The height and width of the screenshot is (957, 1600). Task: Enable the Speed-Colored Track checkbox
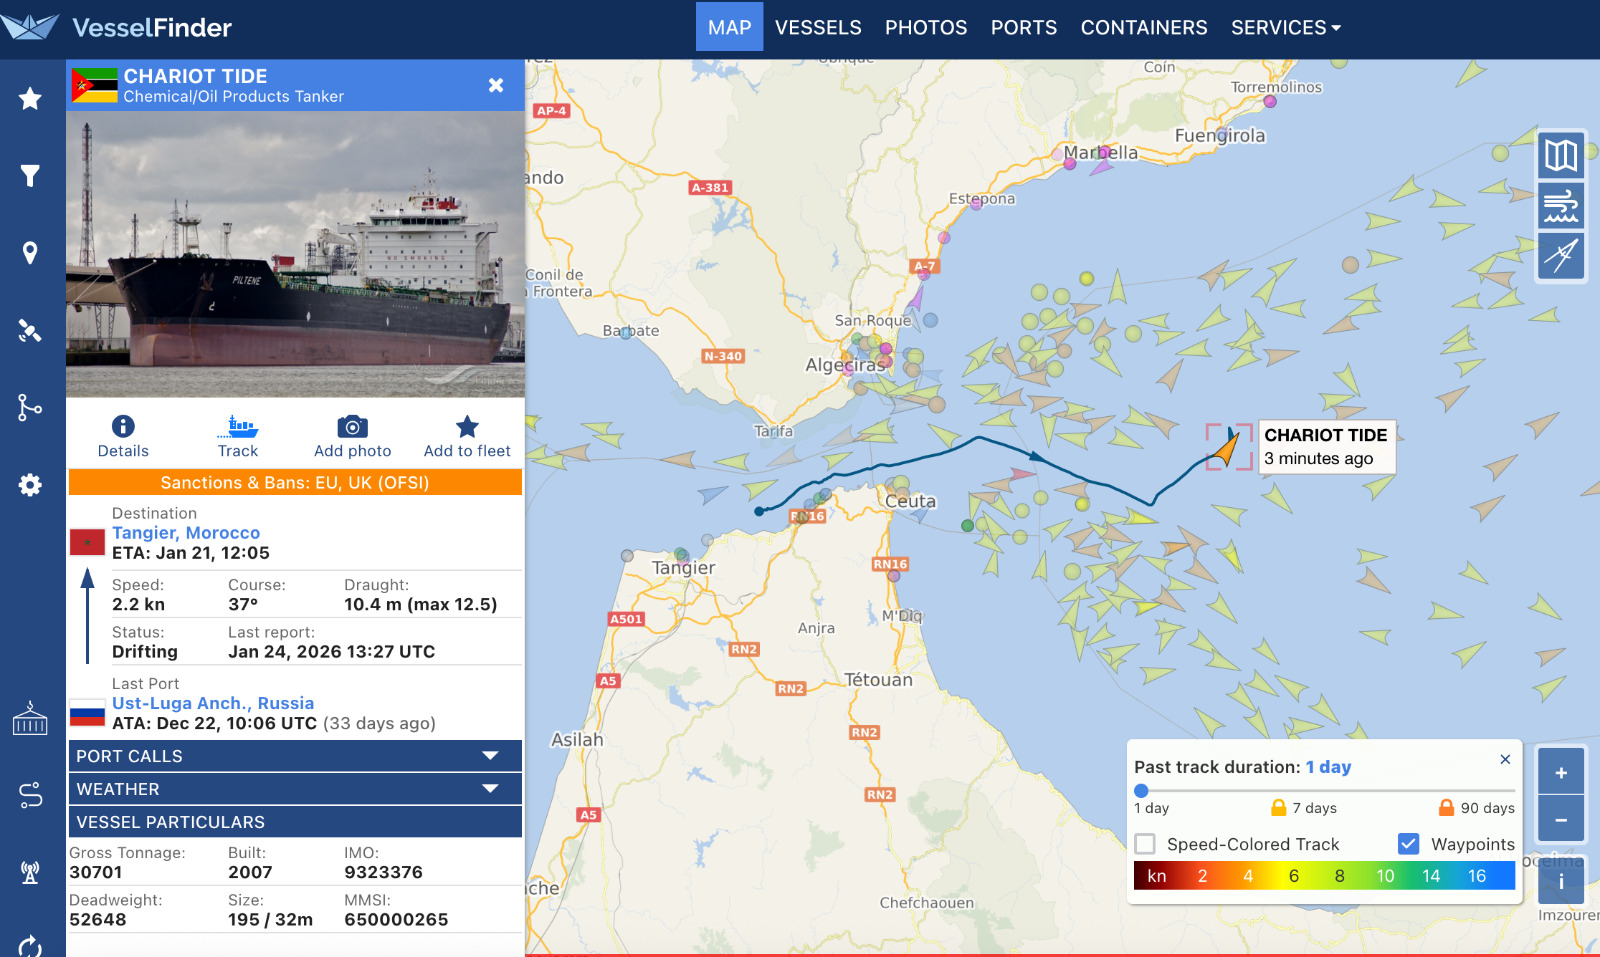pos(1145,844)
